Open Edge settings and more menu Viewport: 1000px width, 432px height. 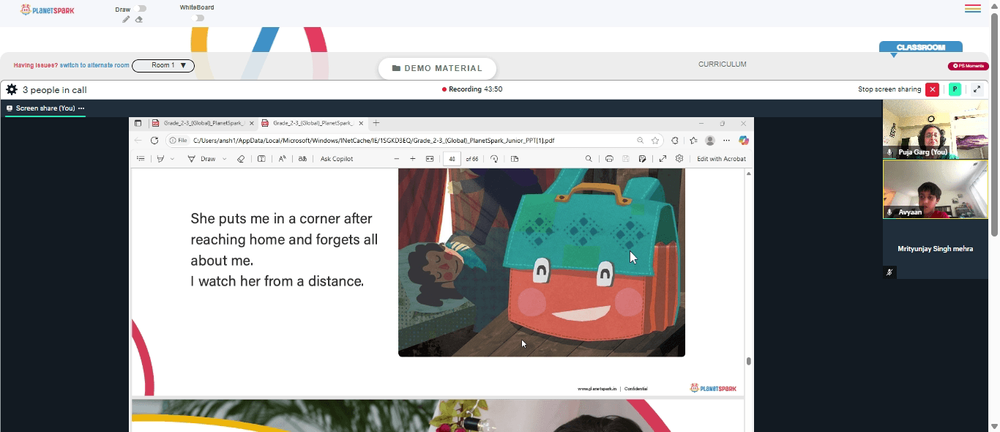pyautogui.click(x=726, y=140)
